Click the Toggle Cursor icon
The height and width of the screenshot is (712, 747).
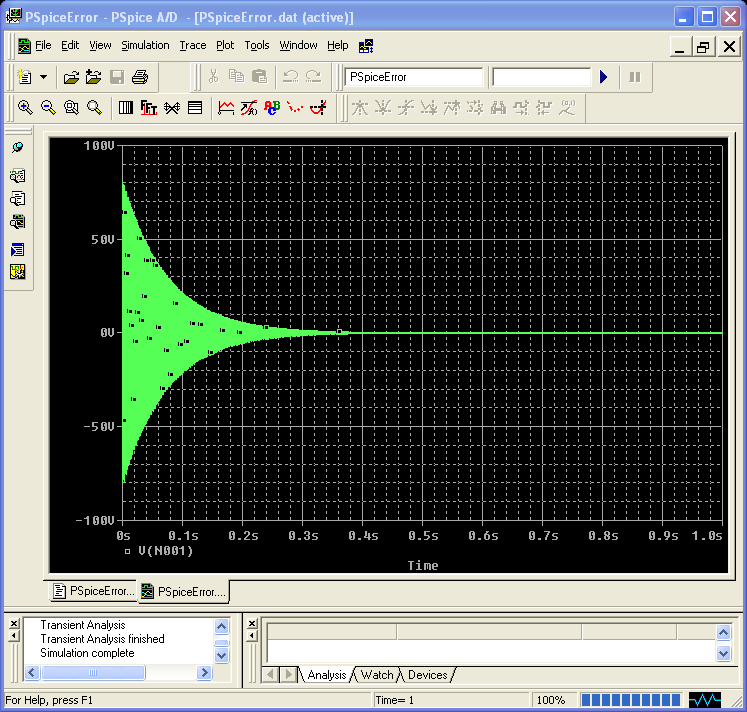pyautogui.click(x=318, y=108)
